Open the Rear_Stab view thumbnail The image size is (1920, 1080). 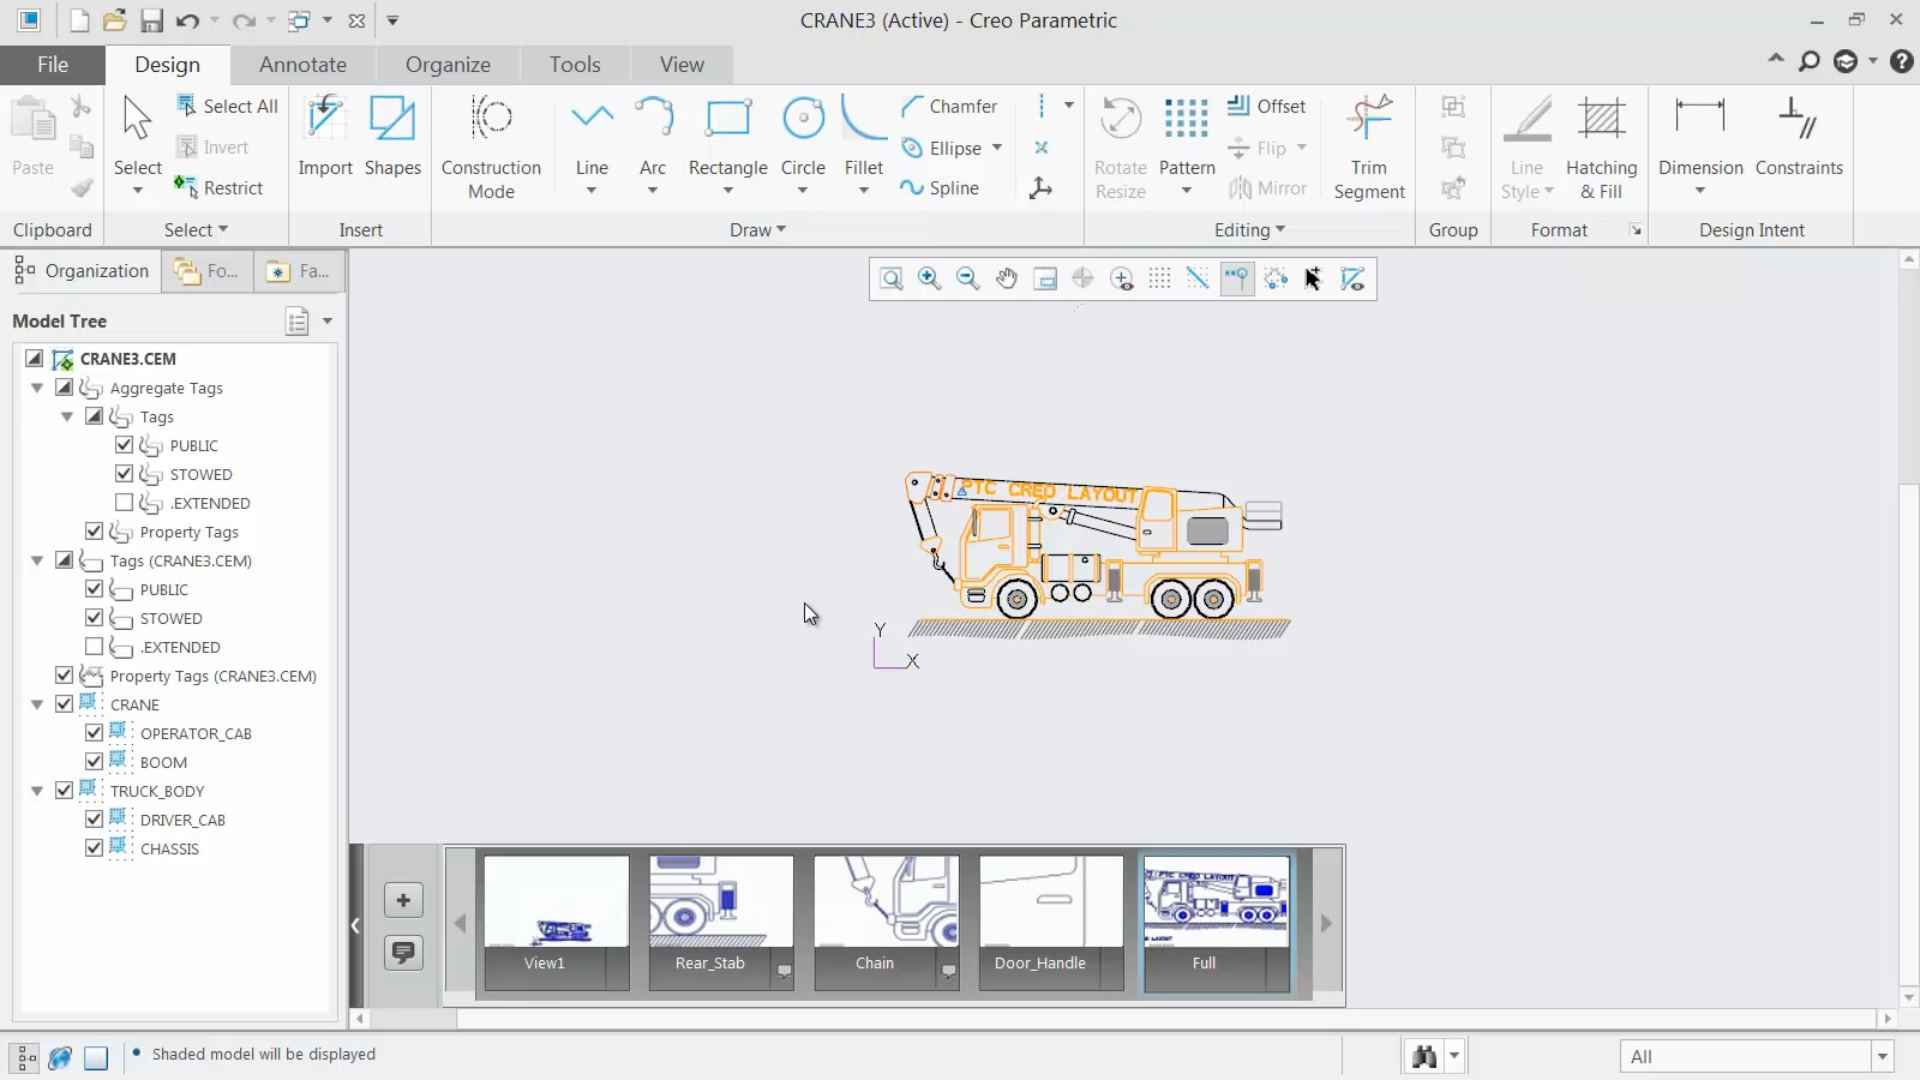(x=720, y=922)
